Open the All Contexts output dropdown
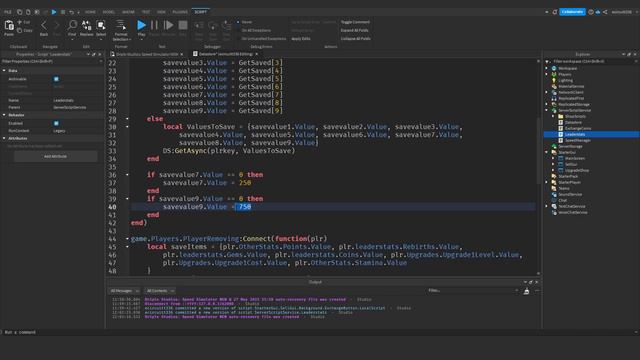This screenshot has width=640, height=360. point(160,291)
